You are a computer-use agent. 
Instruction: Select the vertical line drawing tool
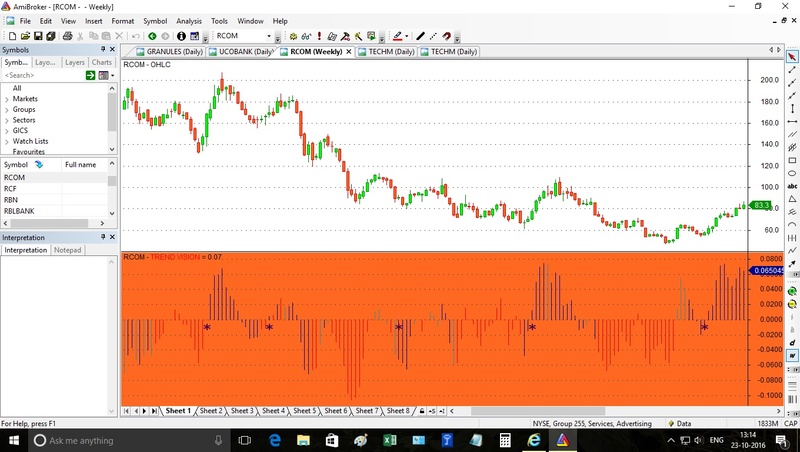(792, 109)
